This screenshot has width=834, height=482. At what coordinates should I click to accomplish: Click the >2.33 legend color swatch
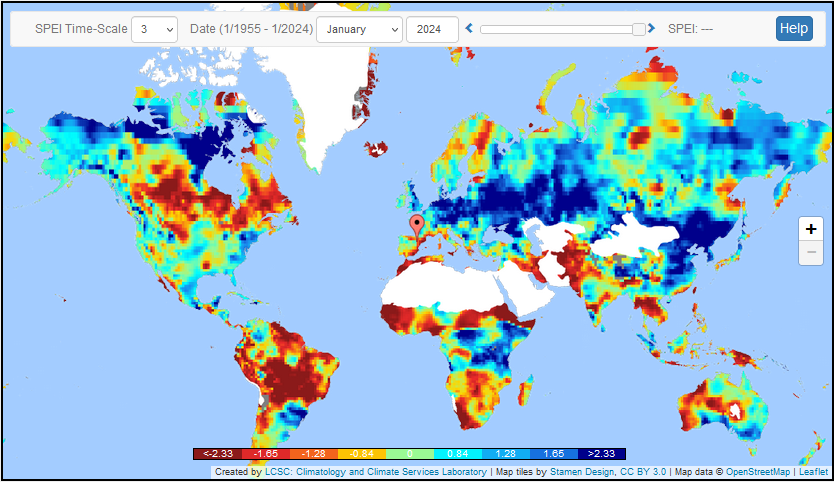pyautogui.click(x=602, y=454)
